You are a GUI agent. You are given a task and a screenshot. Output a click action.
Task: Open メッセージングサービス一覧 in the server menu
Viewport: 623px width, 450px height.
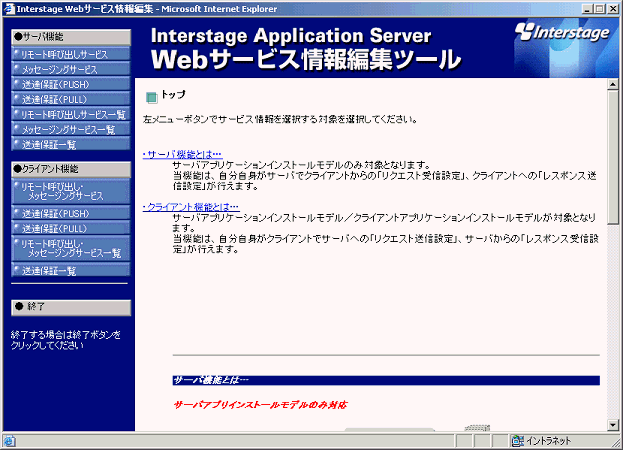(71, 129)
